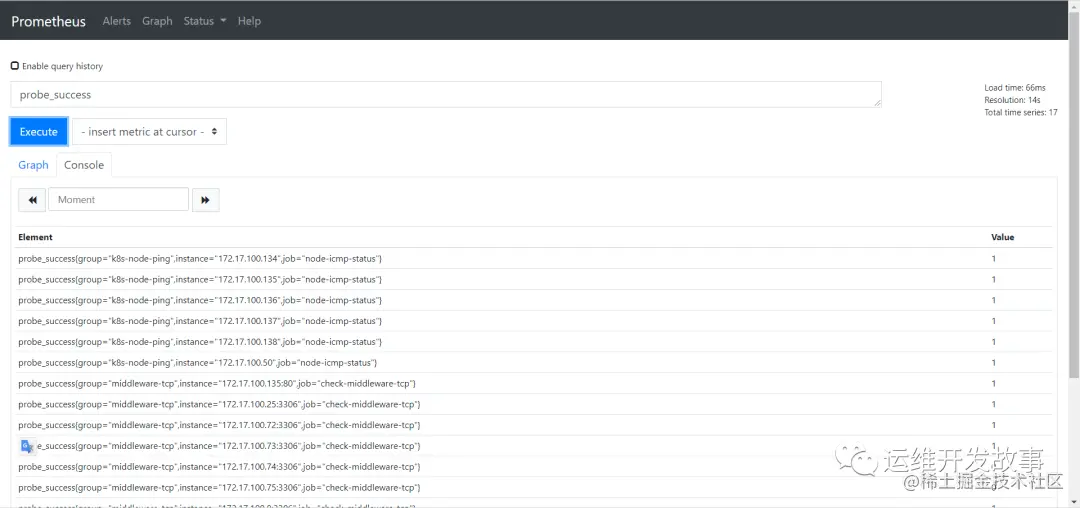
Task: Click the Moment time input field
Action: tap(118, 200)
